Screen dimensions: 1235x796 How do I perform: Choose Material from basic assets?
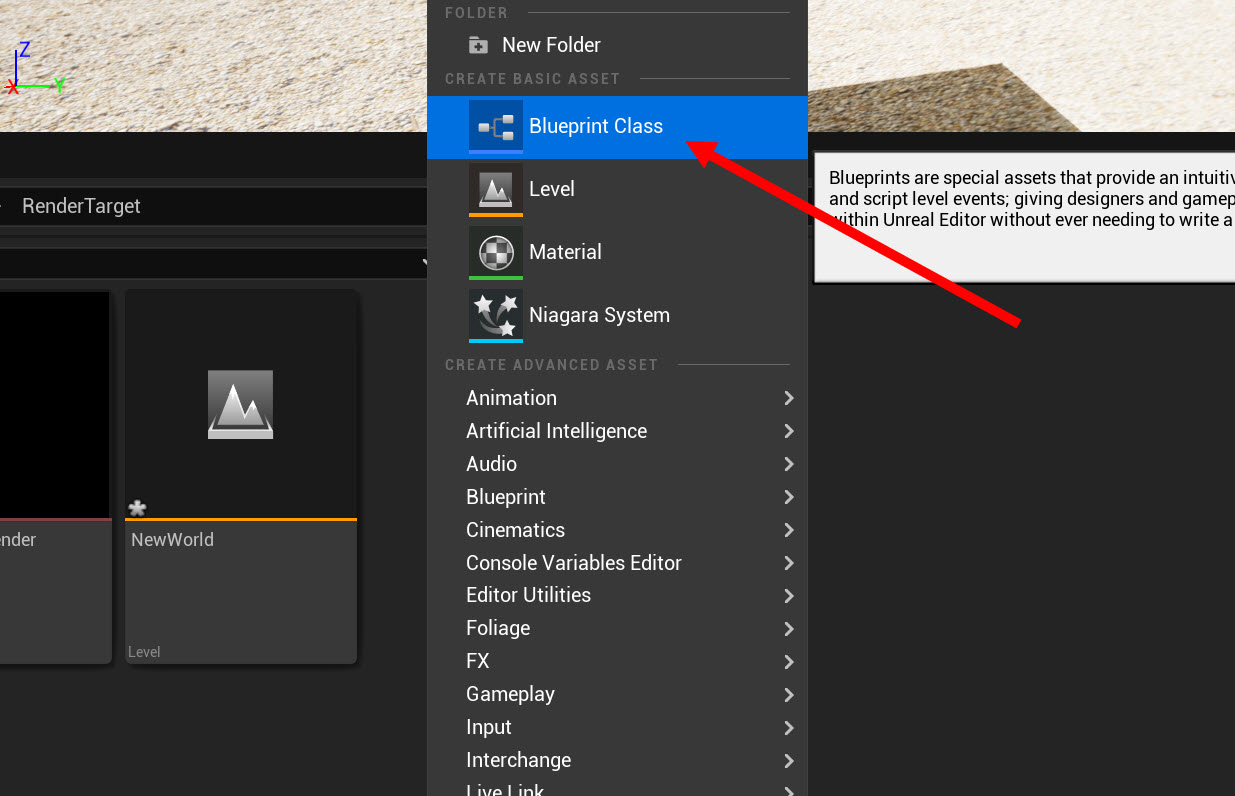point(617,253)
